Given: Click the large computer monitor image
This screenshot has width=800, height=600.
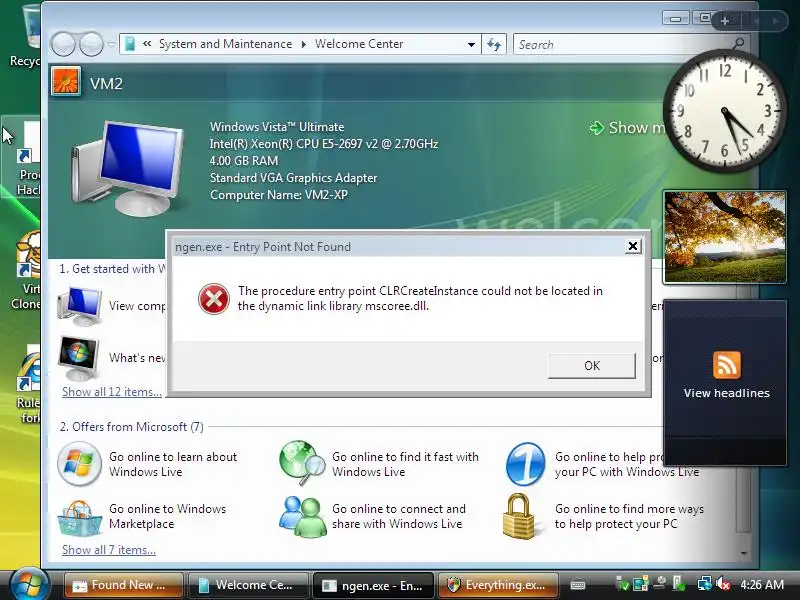Looking at the screenshot, I should pyautogui.click(x=128, y=167).
